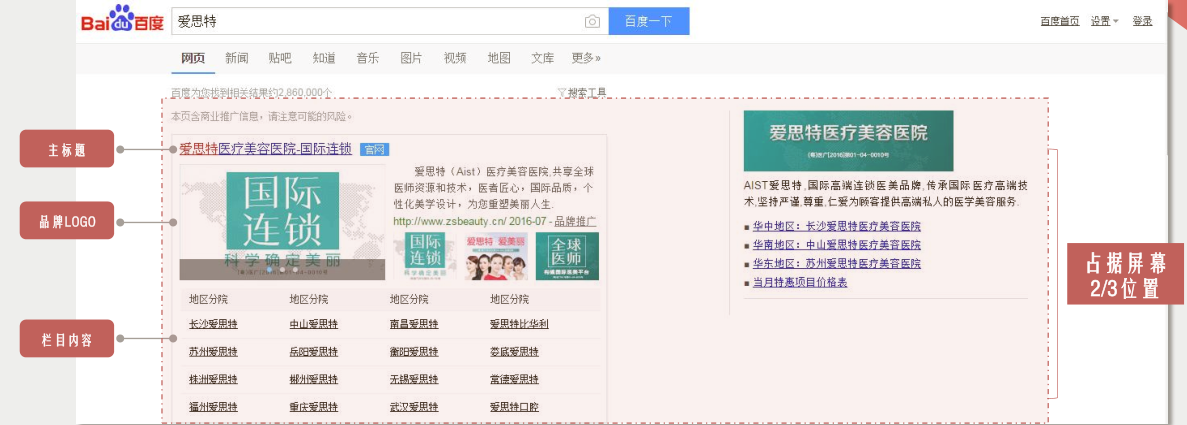Open the 重庆爱思特 link
Image resolution: width=1187 pixels, height=425 pixels.
pos(313,407)
